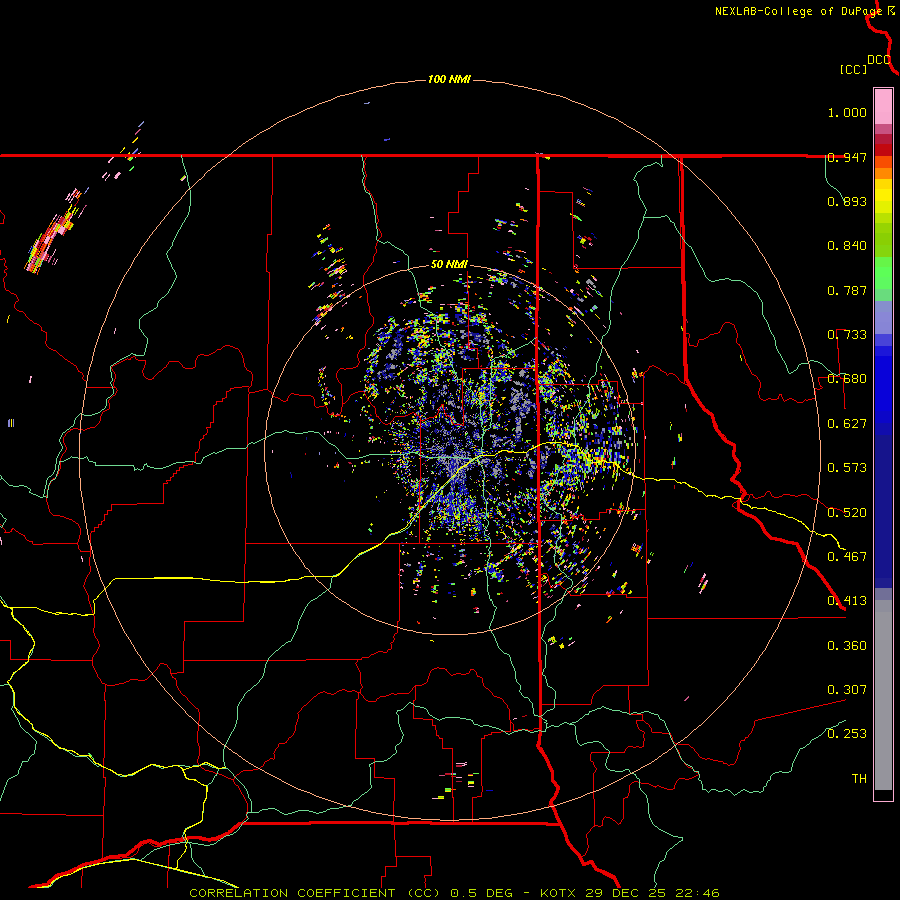Click the 0.840 scale value

(x=847, y=246)
